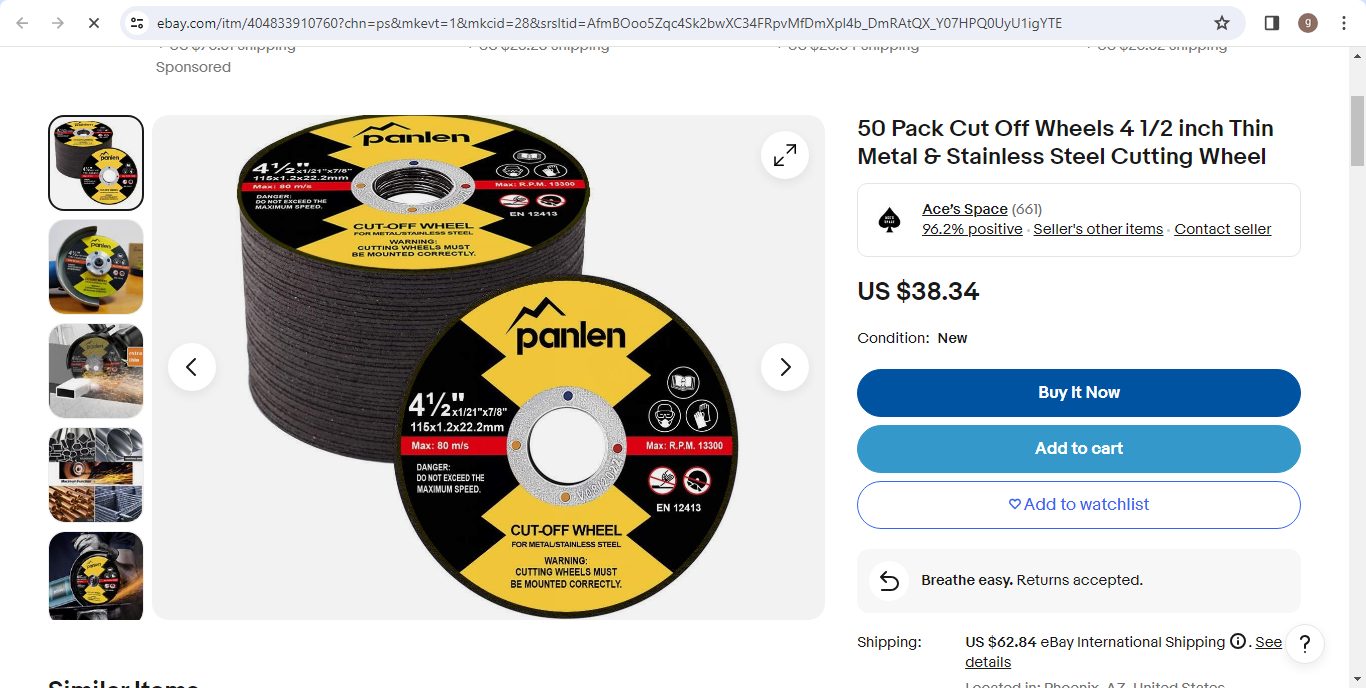This screenshot has width=1366, height=688.
Task: Click the Buy It Now button
Action: coord(1079,393)
